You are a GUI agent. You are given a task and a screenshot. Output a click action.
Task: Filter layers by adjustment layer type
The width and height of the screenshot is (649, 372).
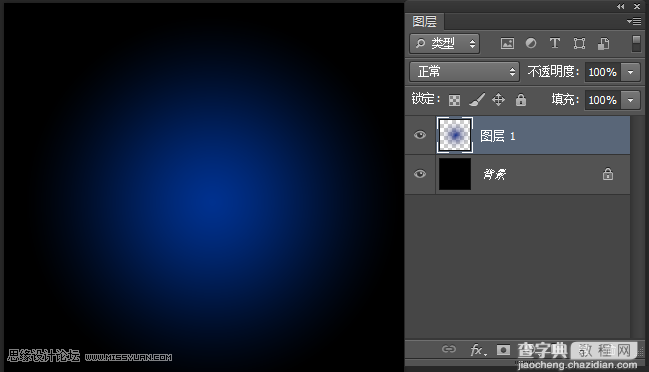tap(531, 43)
